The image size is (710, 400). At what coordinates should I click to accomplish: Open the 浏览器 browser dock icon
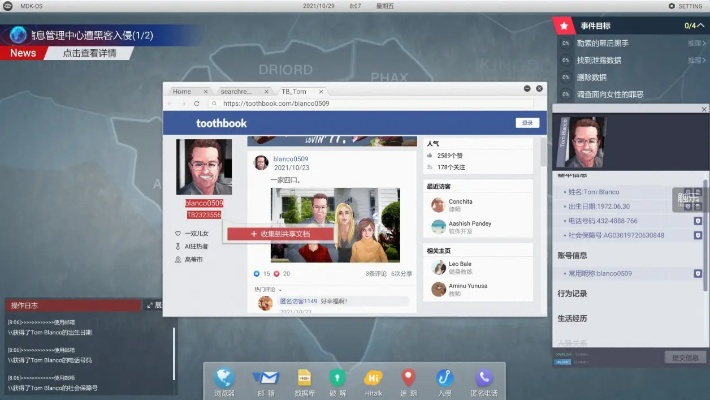[224, 378]
